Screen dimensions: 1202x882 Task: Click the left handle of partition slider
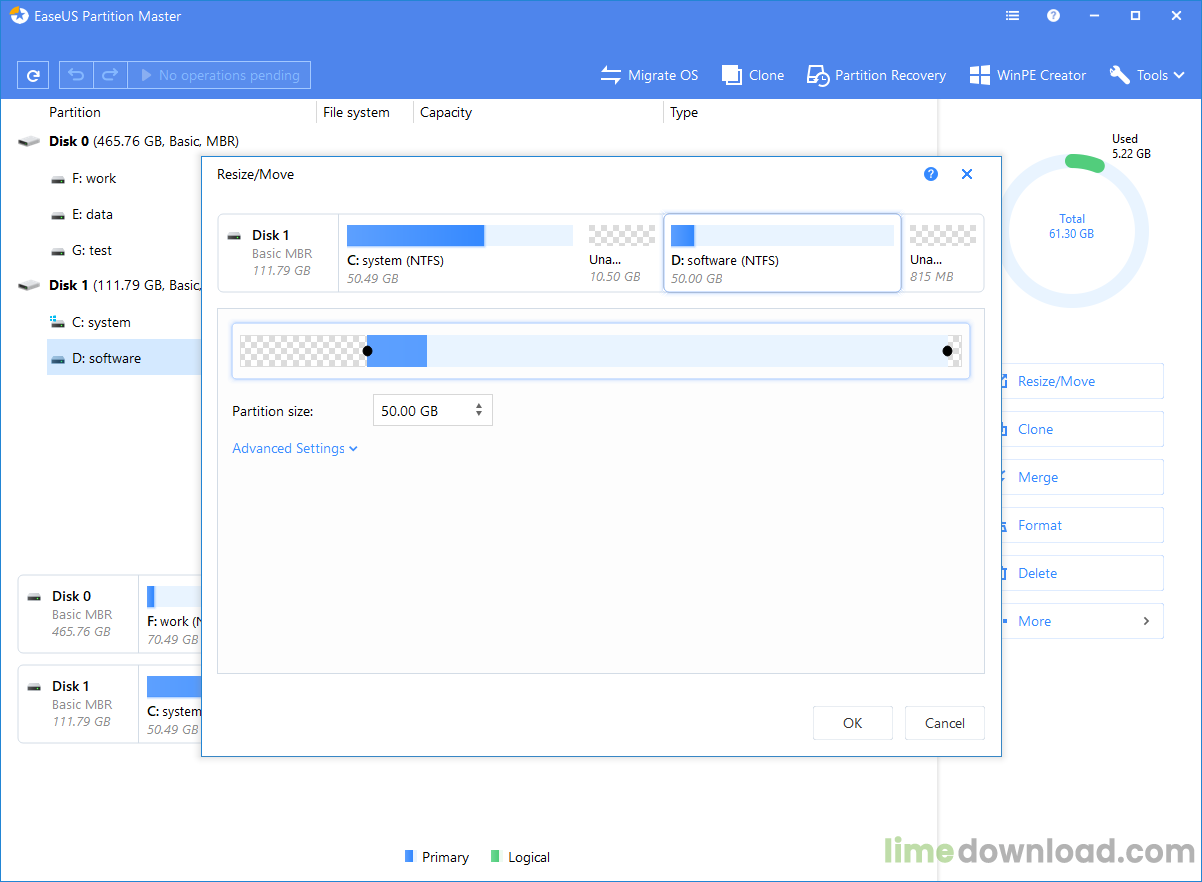367,351
